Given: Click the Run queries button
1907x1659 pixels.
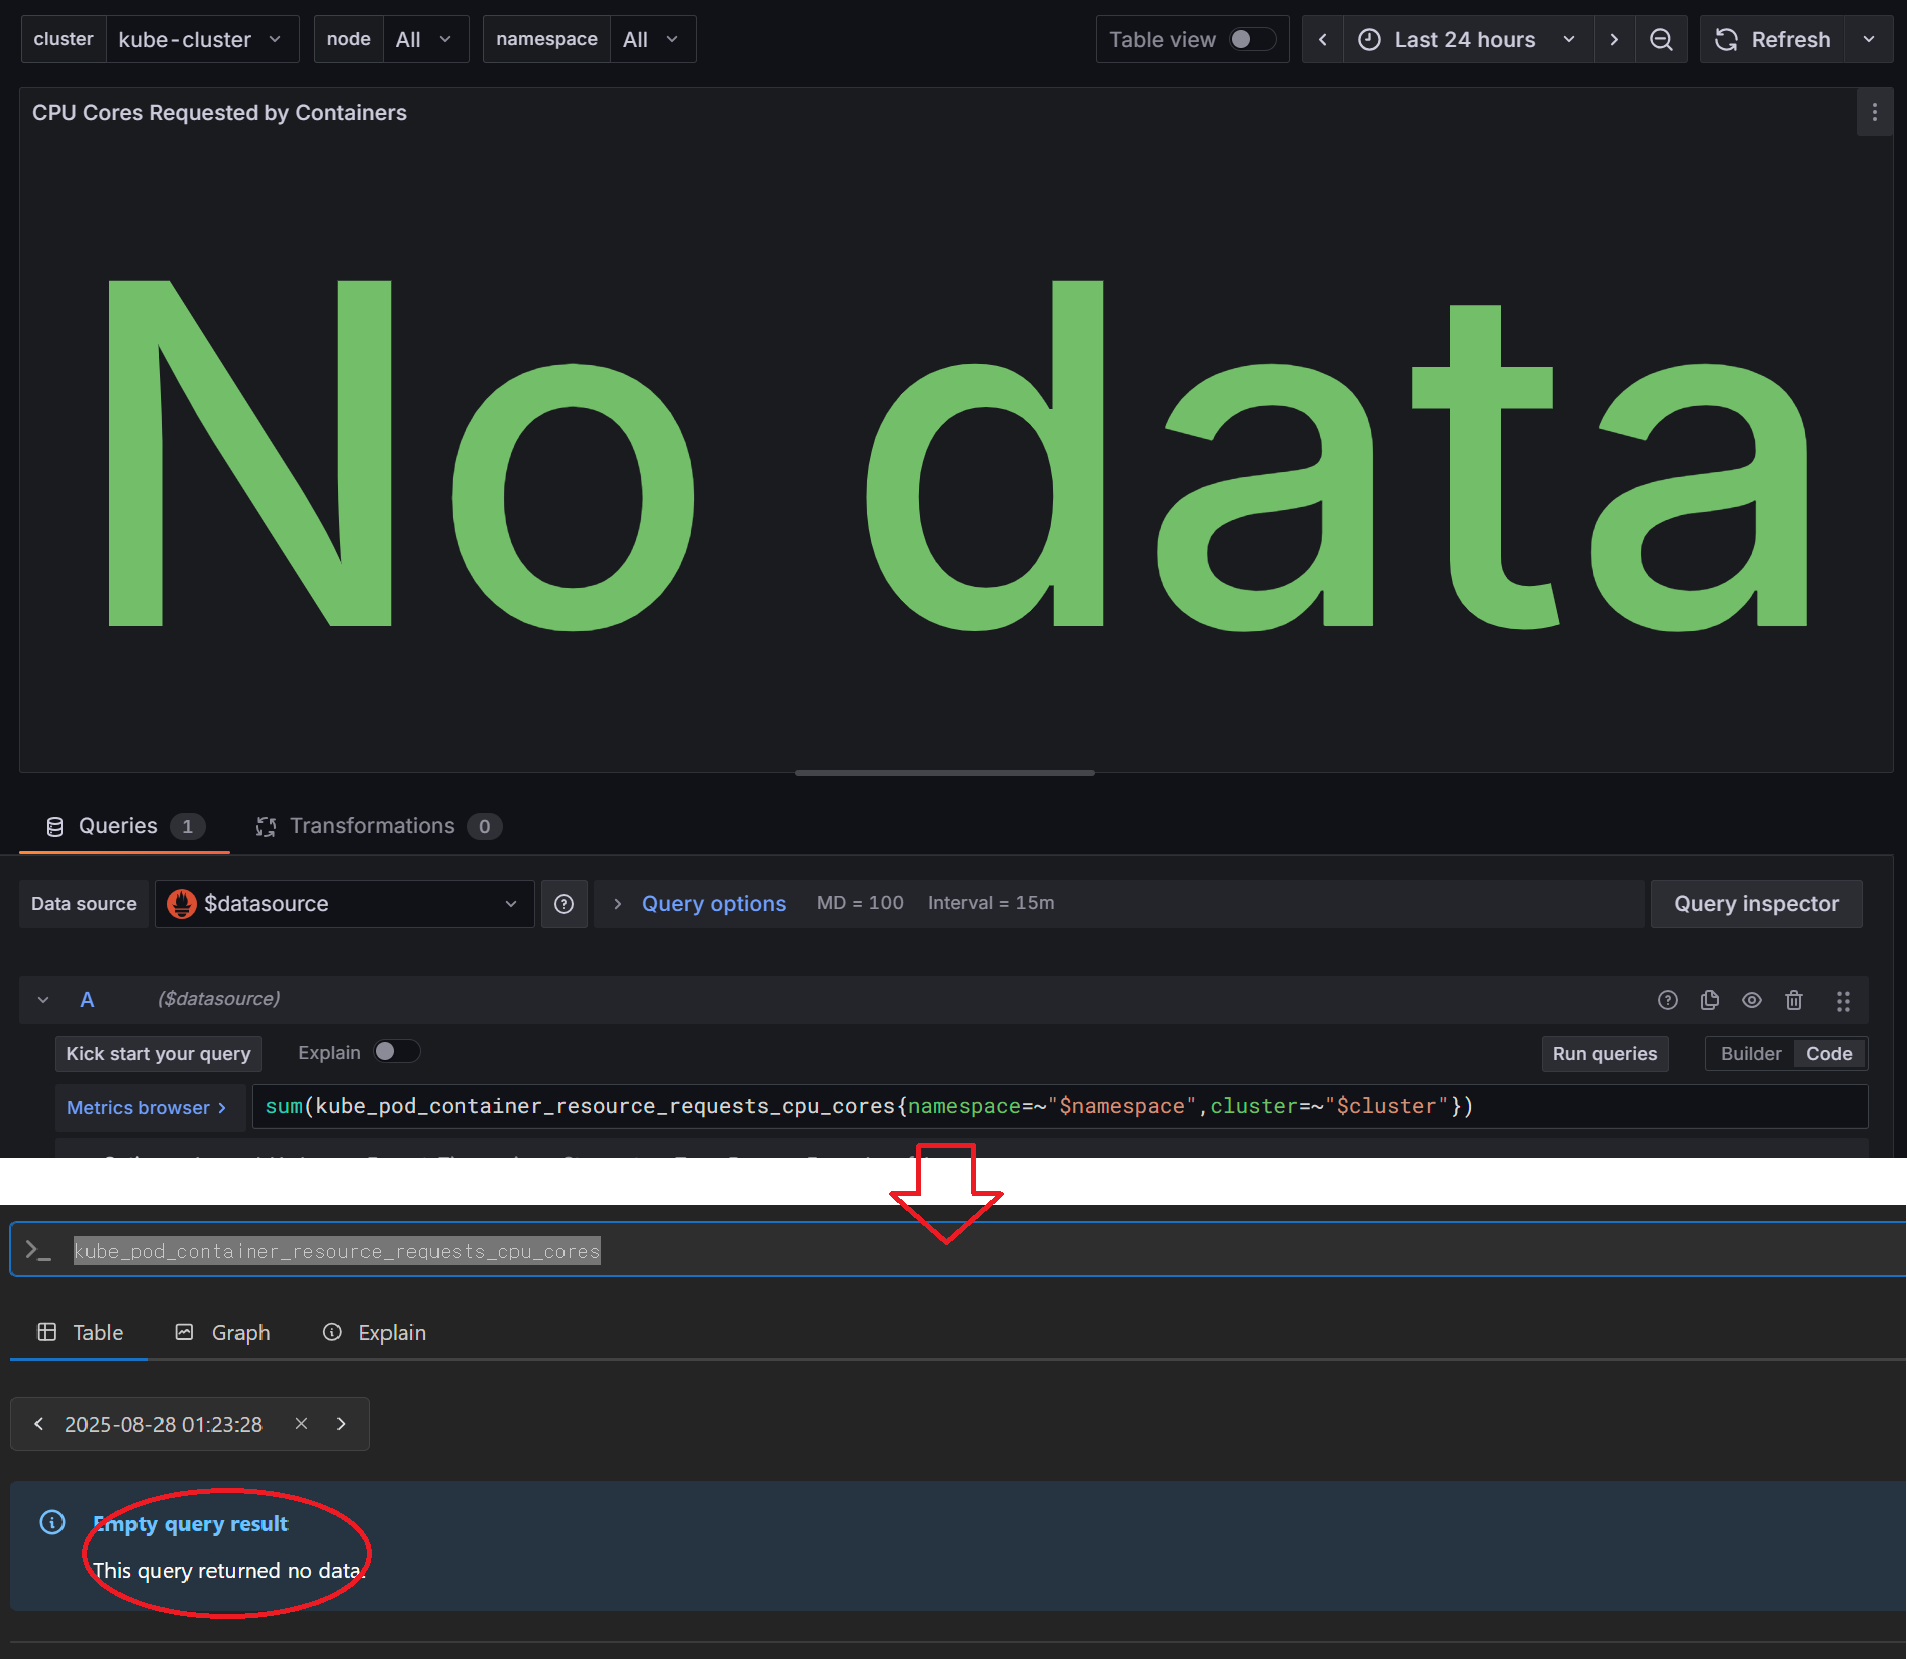Looking at the screenshot, I should point(1604,1054).
